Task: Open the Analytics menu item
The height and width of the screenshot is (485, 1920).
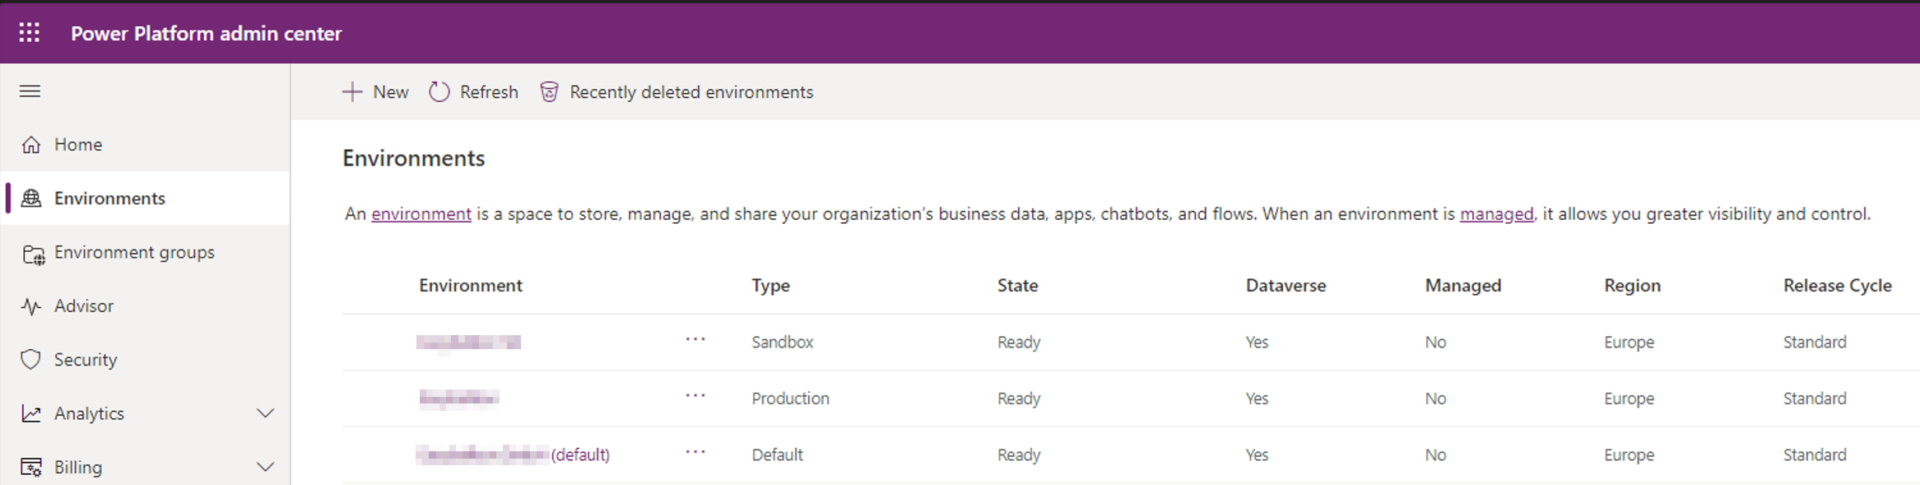Action: [89, 413]
